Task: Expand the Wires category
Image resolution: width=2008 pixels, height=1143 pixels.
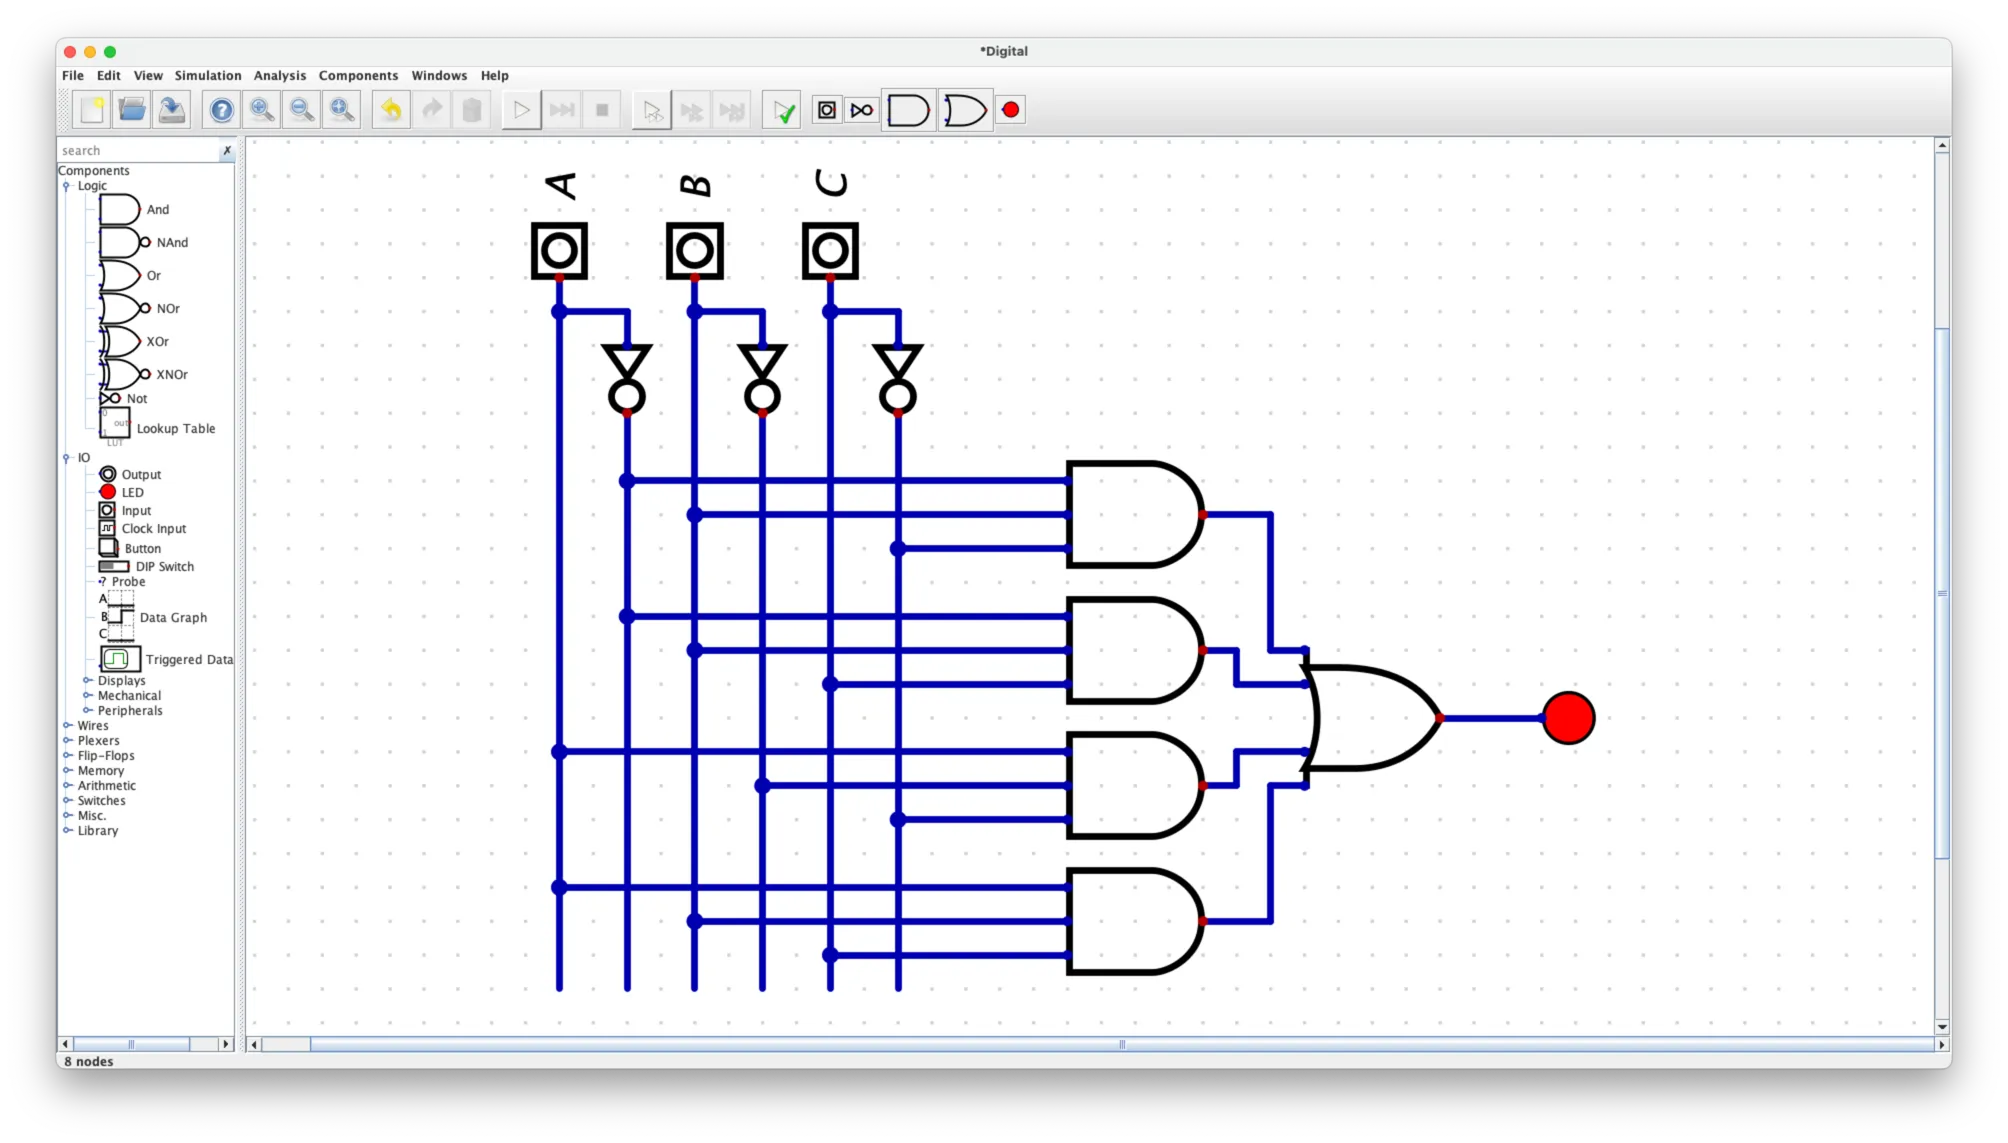Action: 67,726
